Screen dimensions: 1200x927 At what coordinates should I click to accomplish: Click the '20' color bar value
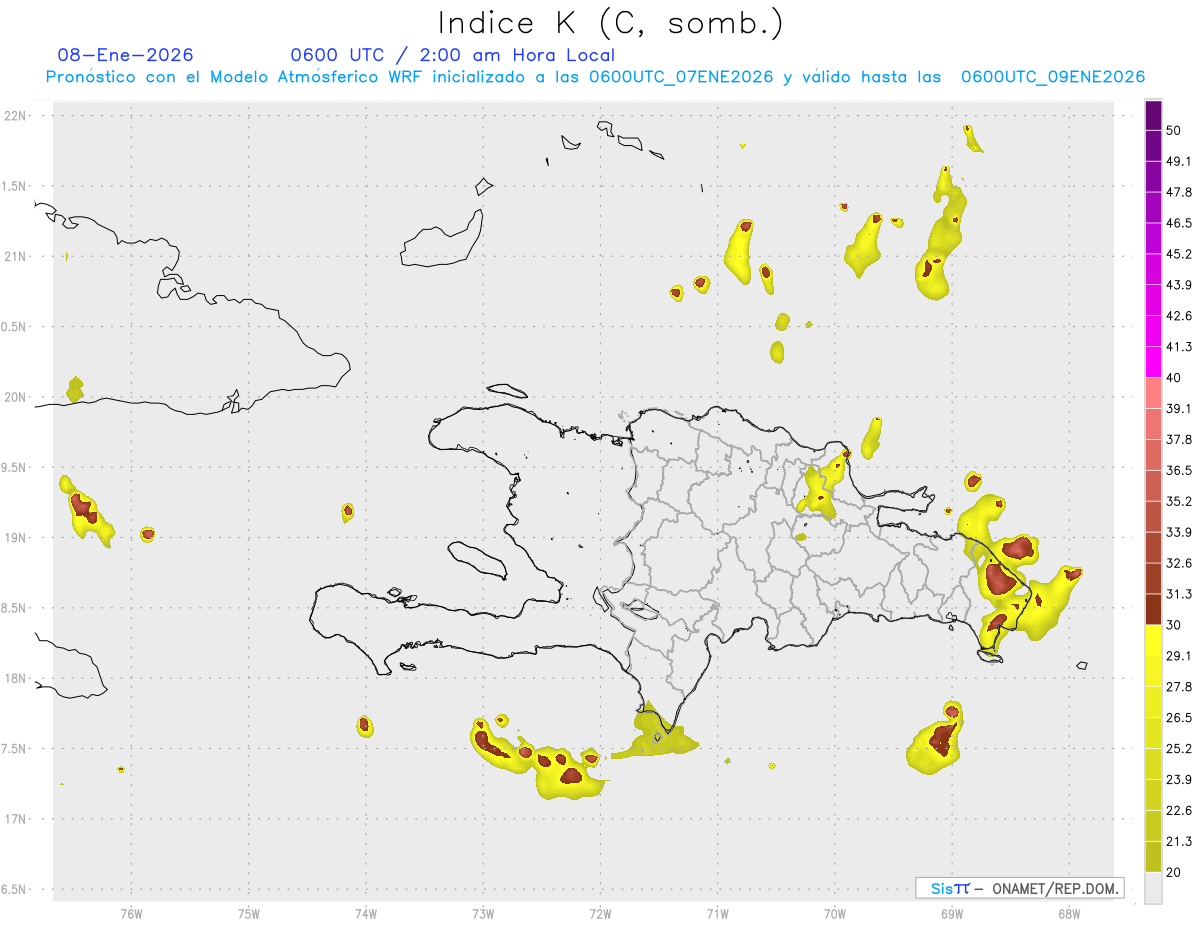(1173, 872)
